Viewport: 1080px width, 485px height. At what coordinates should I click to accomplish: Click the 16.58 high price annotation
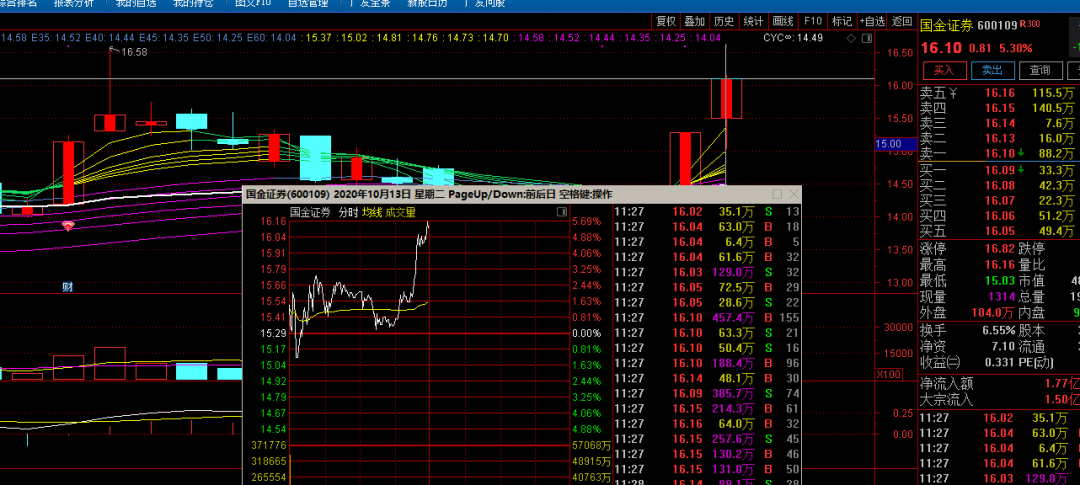(134, 52)
